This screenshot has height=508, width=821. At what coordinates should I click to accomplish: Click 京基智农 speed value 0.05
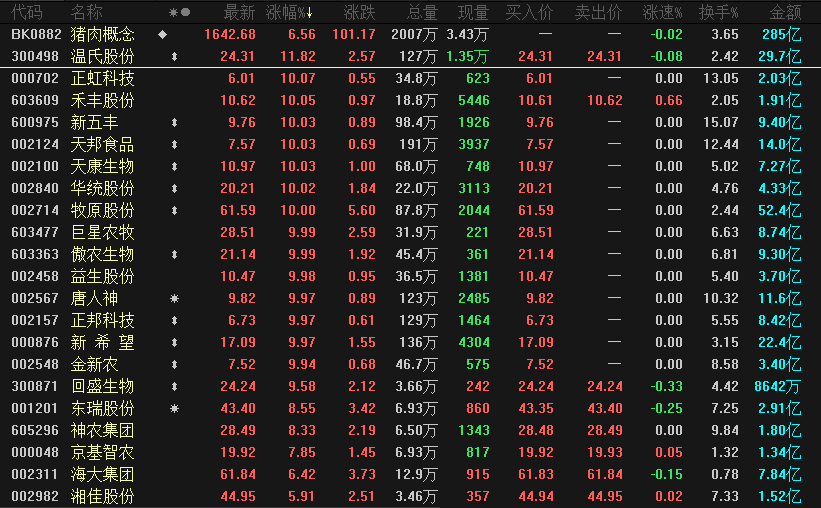coord(669,452)
